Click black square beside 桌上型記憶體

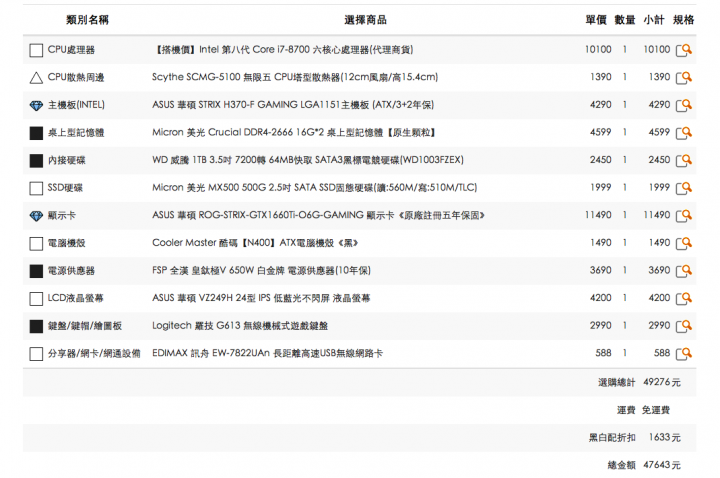(36, 133)
